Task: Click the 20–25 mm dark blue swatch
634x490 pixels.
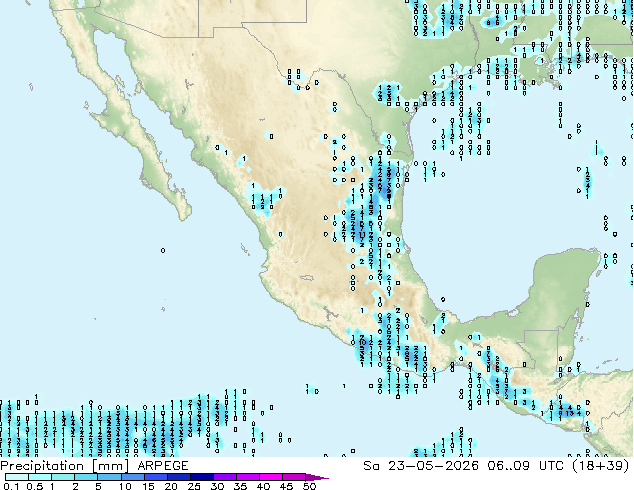Action: (x=178, y=477)
